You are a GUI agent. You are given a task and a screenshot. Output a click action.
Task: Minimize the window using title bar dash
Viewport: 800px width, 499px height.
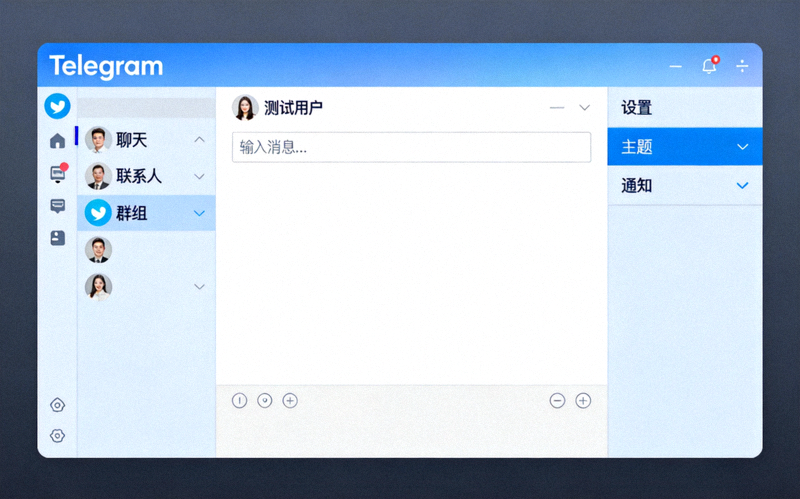676,66
